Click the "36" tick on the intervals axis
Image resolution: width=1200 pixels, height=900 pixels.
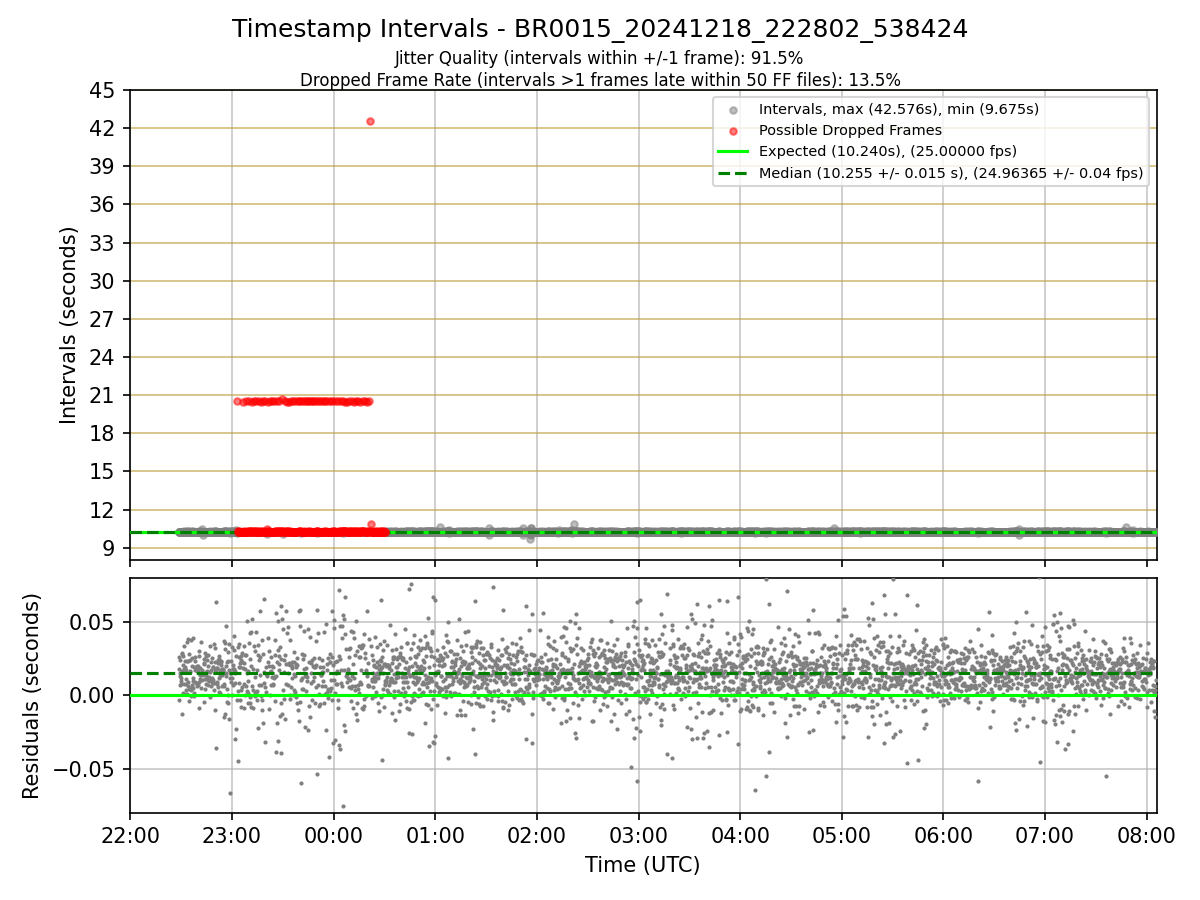[104, 205]
